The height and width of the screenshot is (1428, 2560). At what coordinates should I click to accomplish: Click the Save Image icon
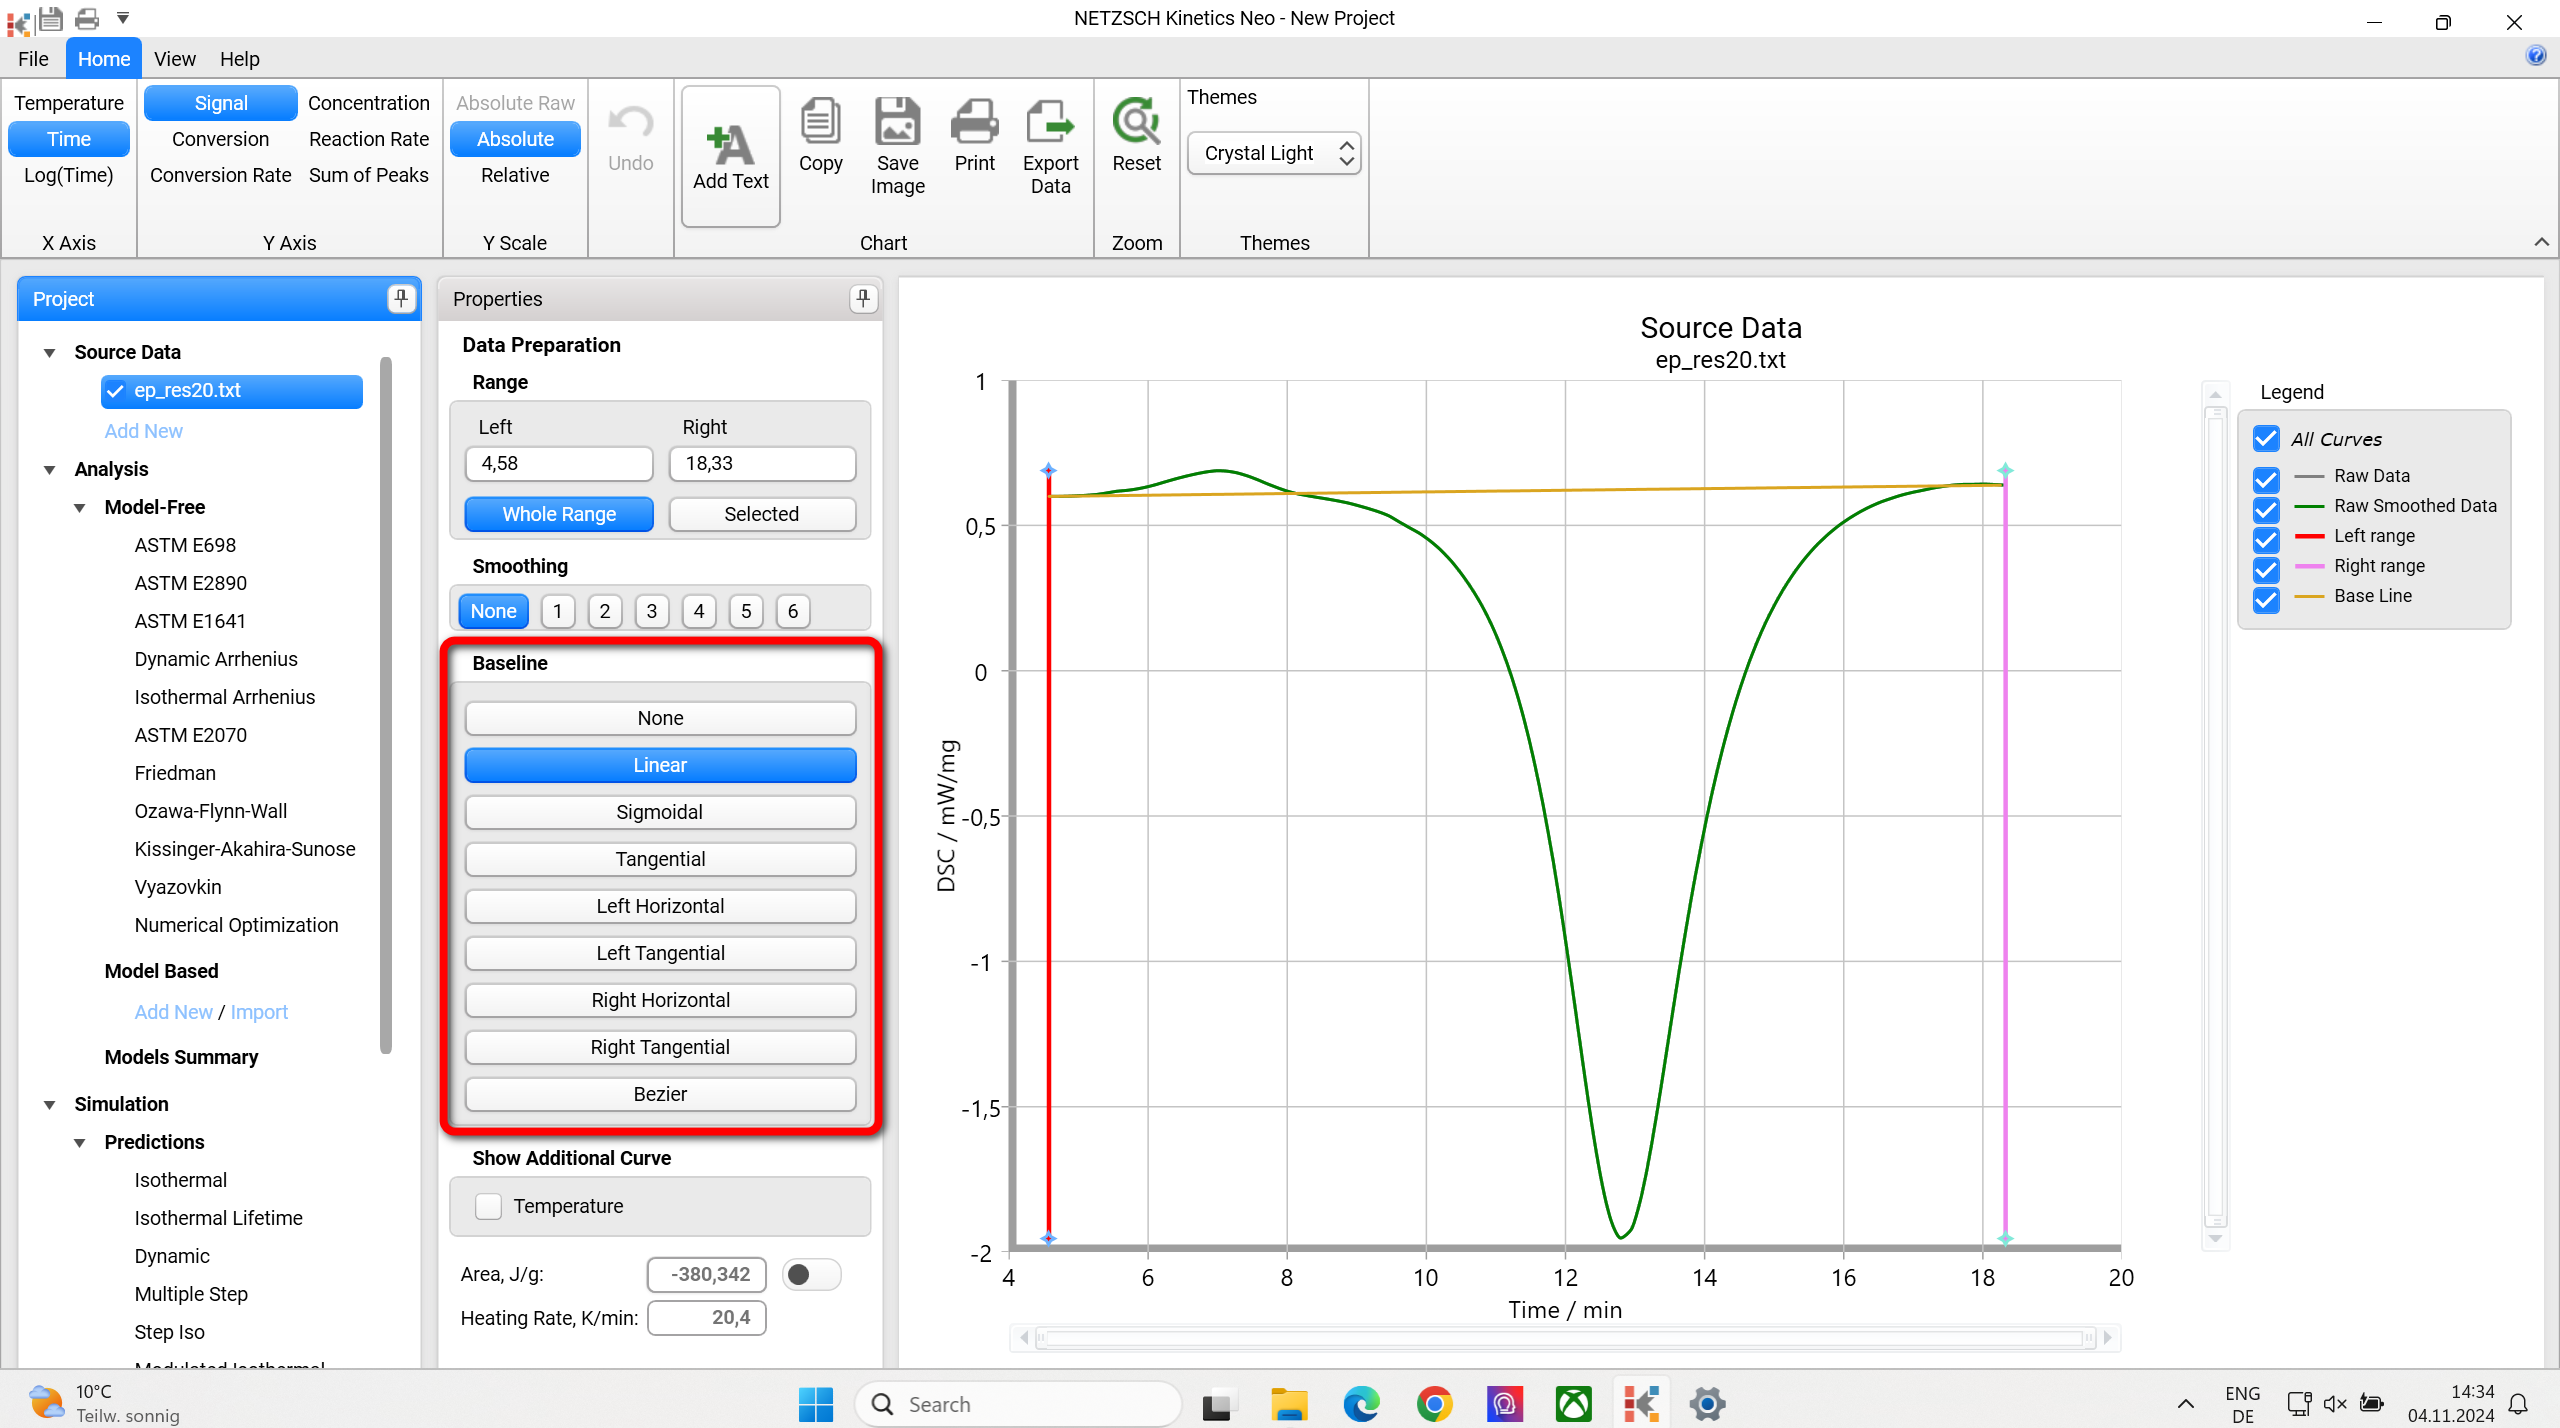[897, 121]
